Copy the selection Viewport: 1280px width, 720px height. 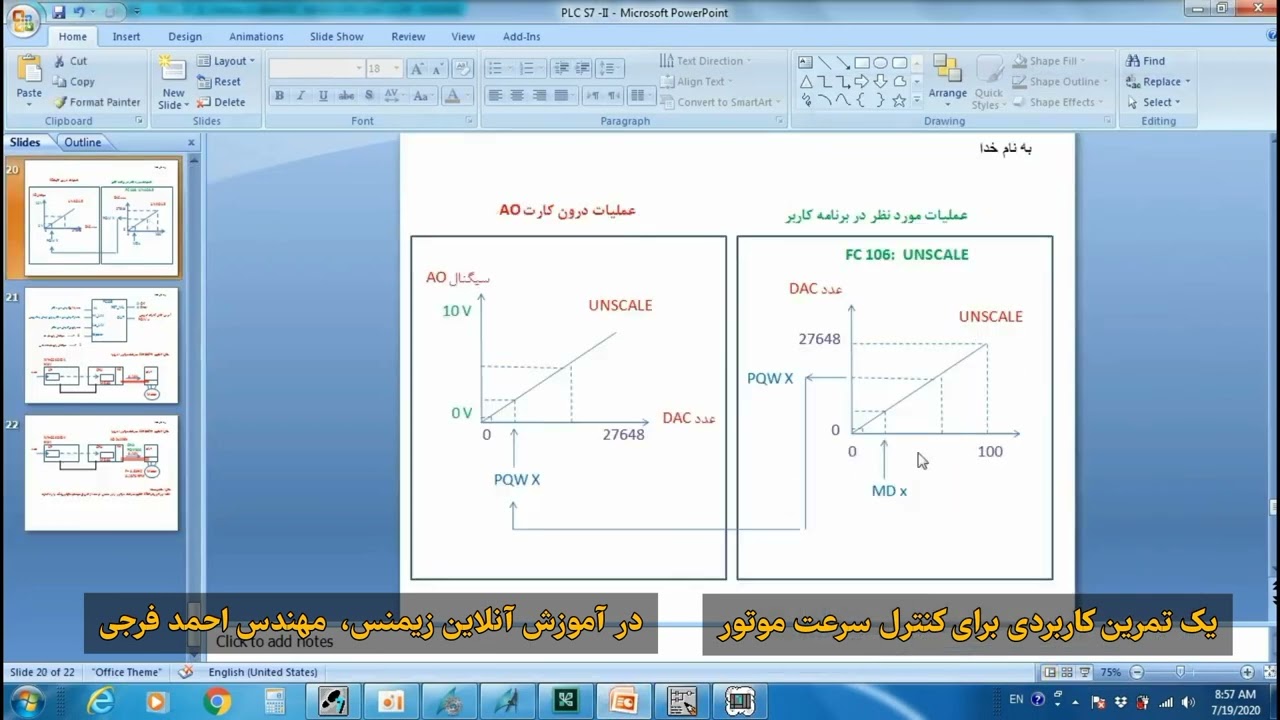click(x=73, y=82)
